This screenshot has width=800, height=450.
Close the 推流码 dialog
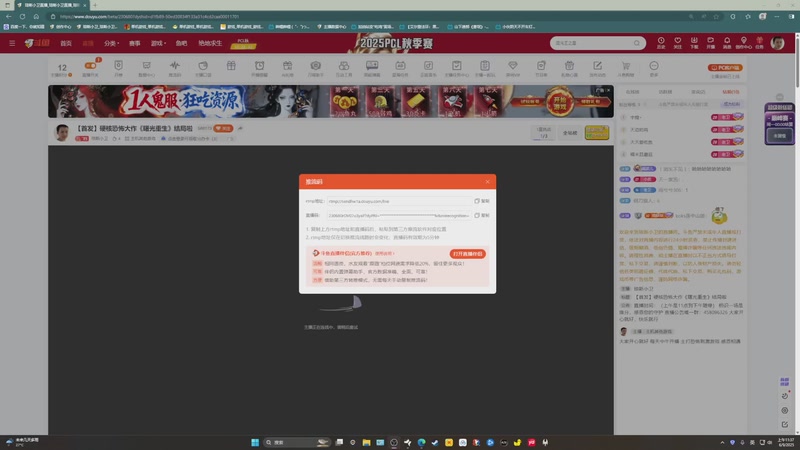click(487, 182)
